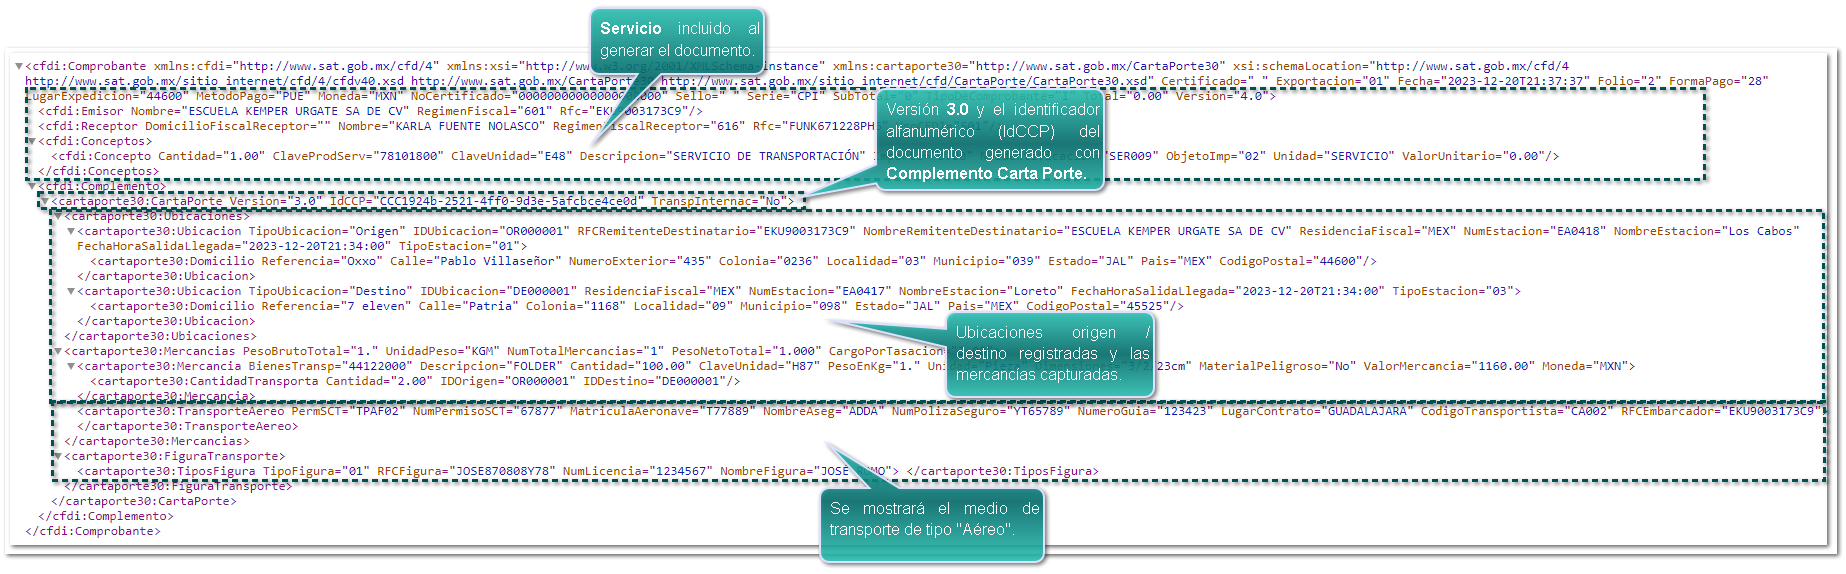This screenshot has height=574, width=1846.
Task: Select the receptor name "KARLA FUENTE NOLASCO"
Action: 467,126
